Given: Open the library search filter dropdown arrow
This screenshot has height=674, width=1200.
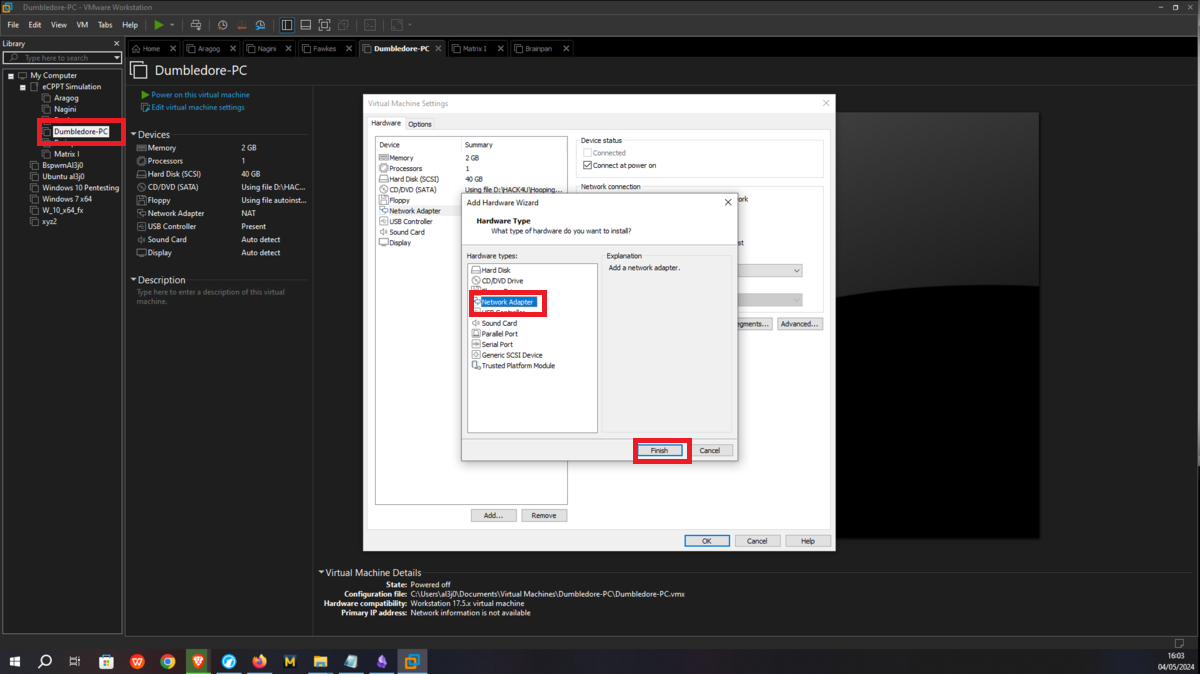Looking at the screenshot, I should (117, 58).
